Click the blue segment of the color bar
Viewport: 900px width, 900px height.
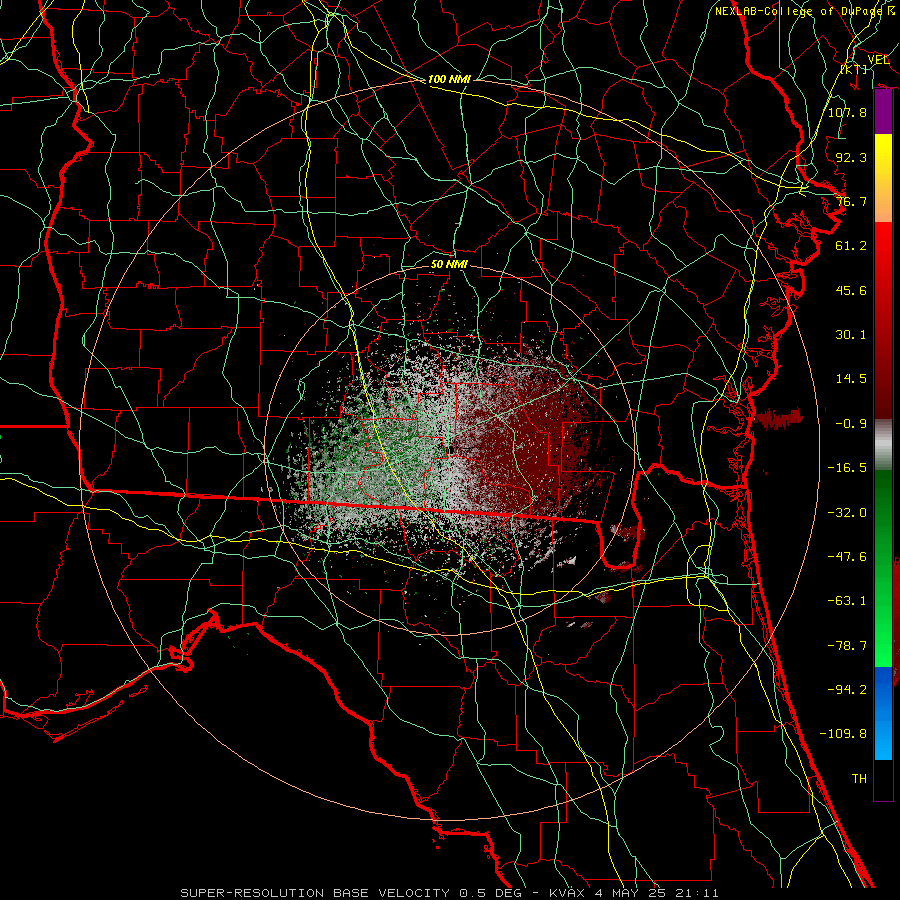(883, 713)
